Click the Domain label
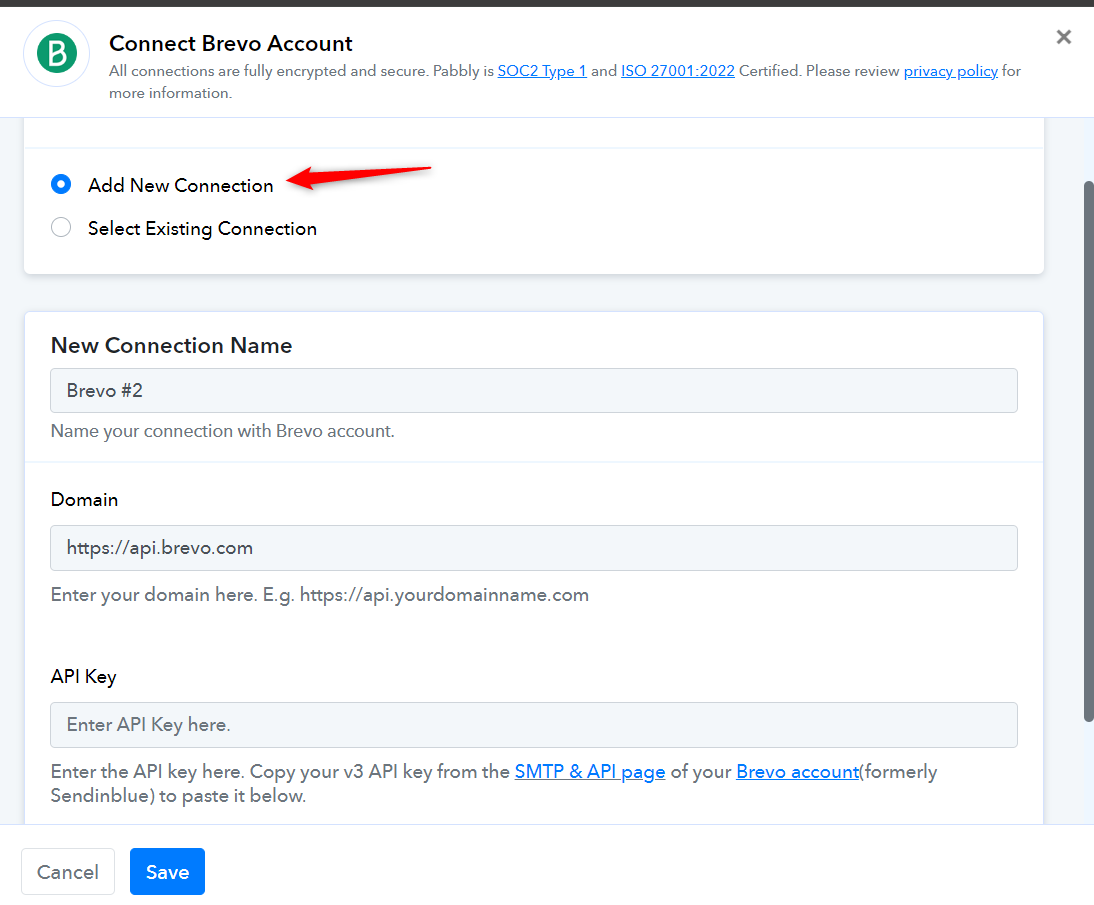 pyautogui.click(x=84, y=500)
